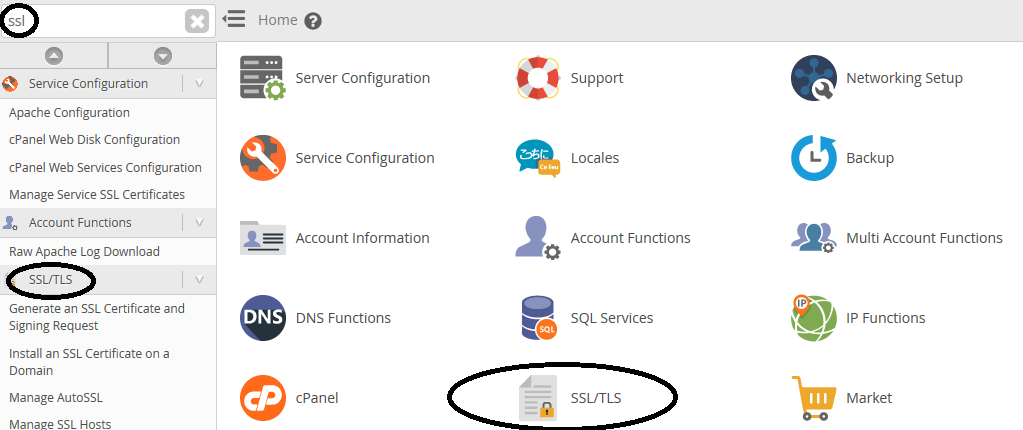Open the DNS Functions icon
The image size is (1023, 430).
[263, 318]
